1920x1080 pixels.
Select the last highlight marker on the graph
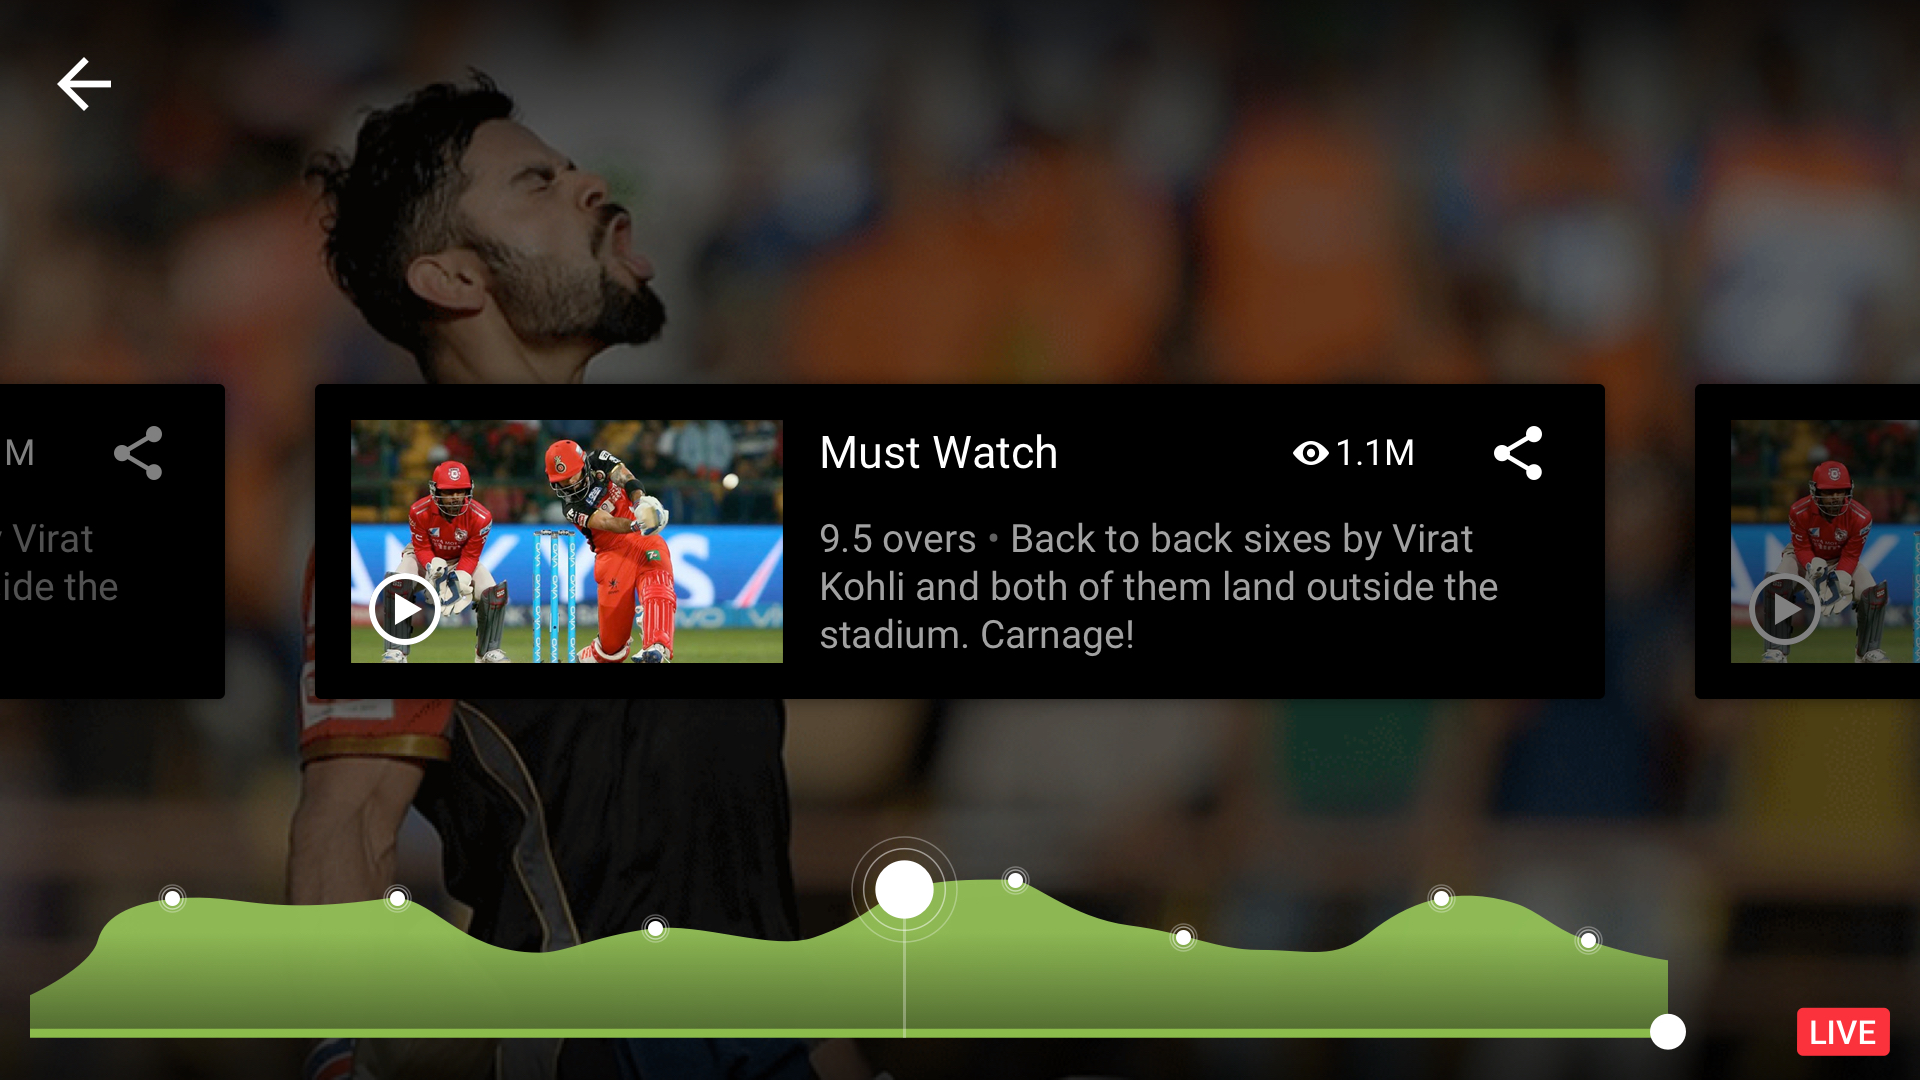click(x=1588, y=940)
